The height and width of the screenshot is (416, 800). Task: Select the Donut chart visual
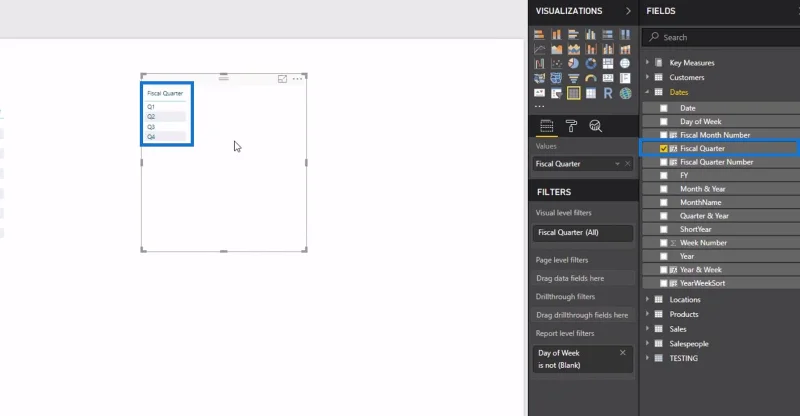point(591,63)
